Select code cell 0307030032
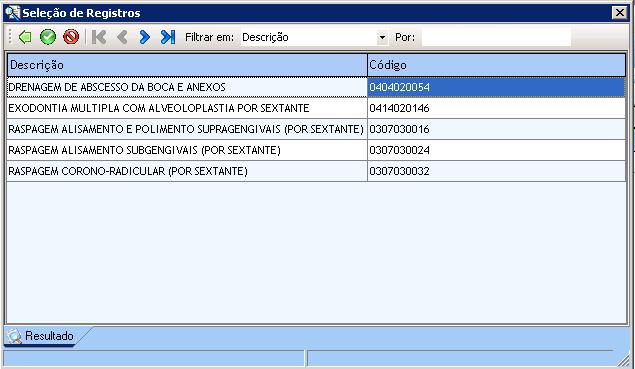 coord(496,171)
